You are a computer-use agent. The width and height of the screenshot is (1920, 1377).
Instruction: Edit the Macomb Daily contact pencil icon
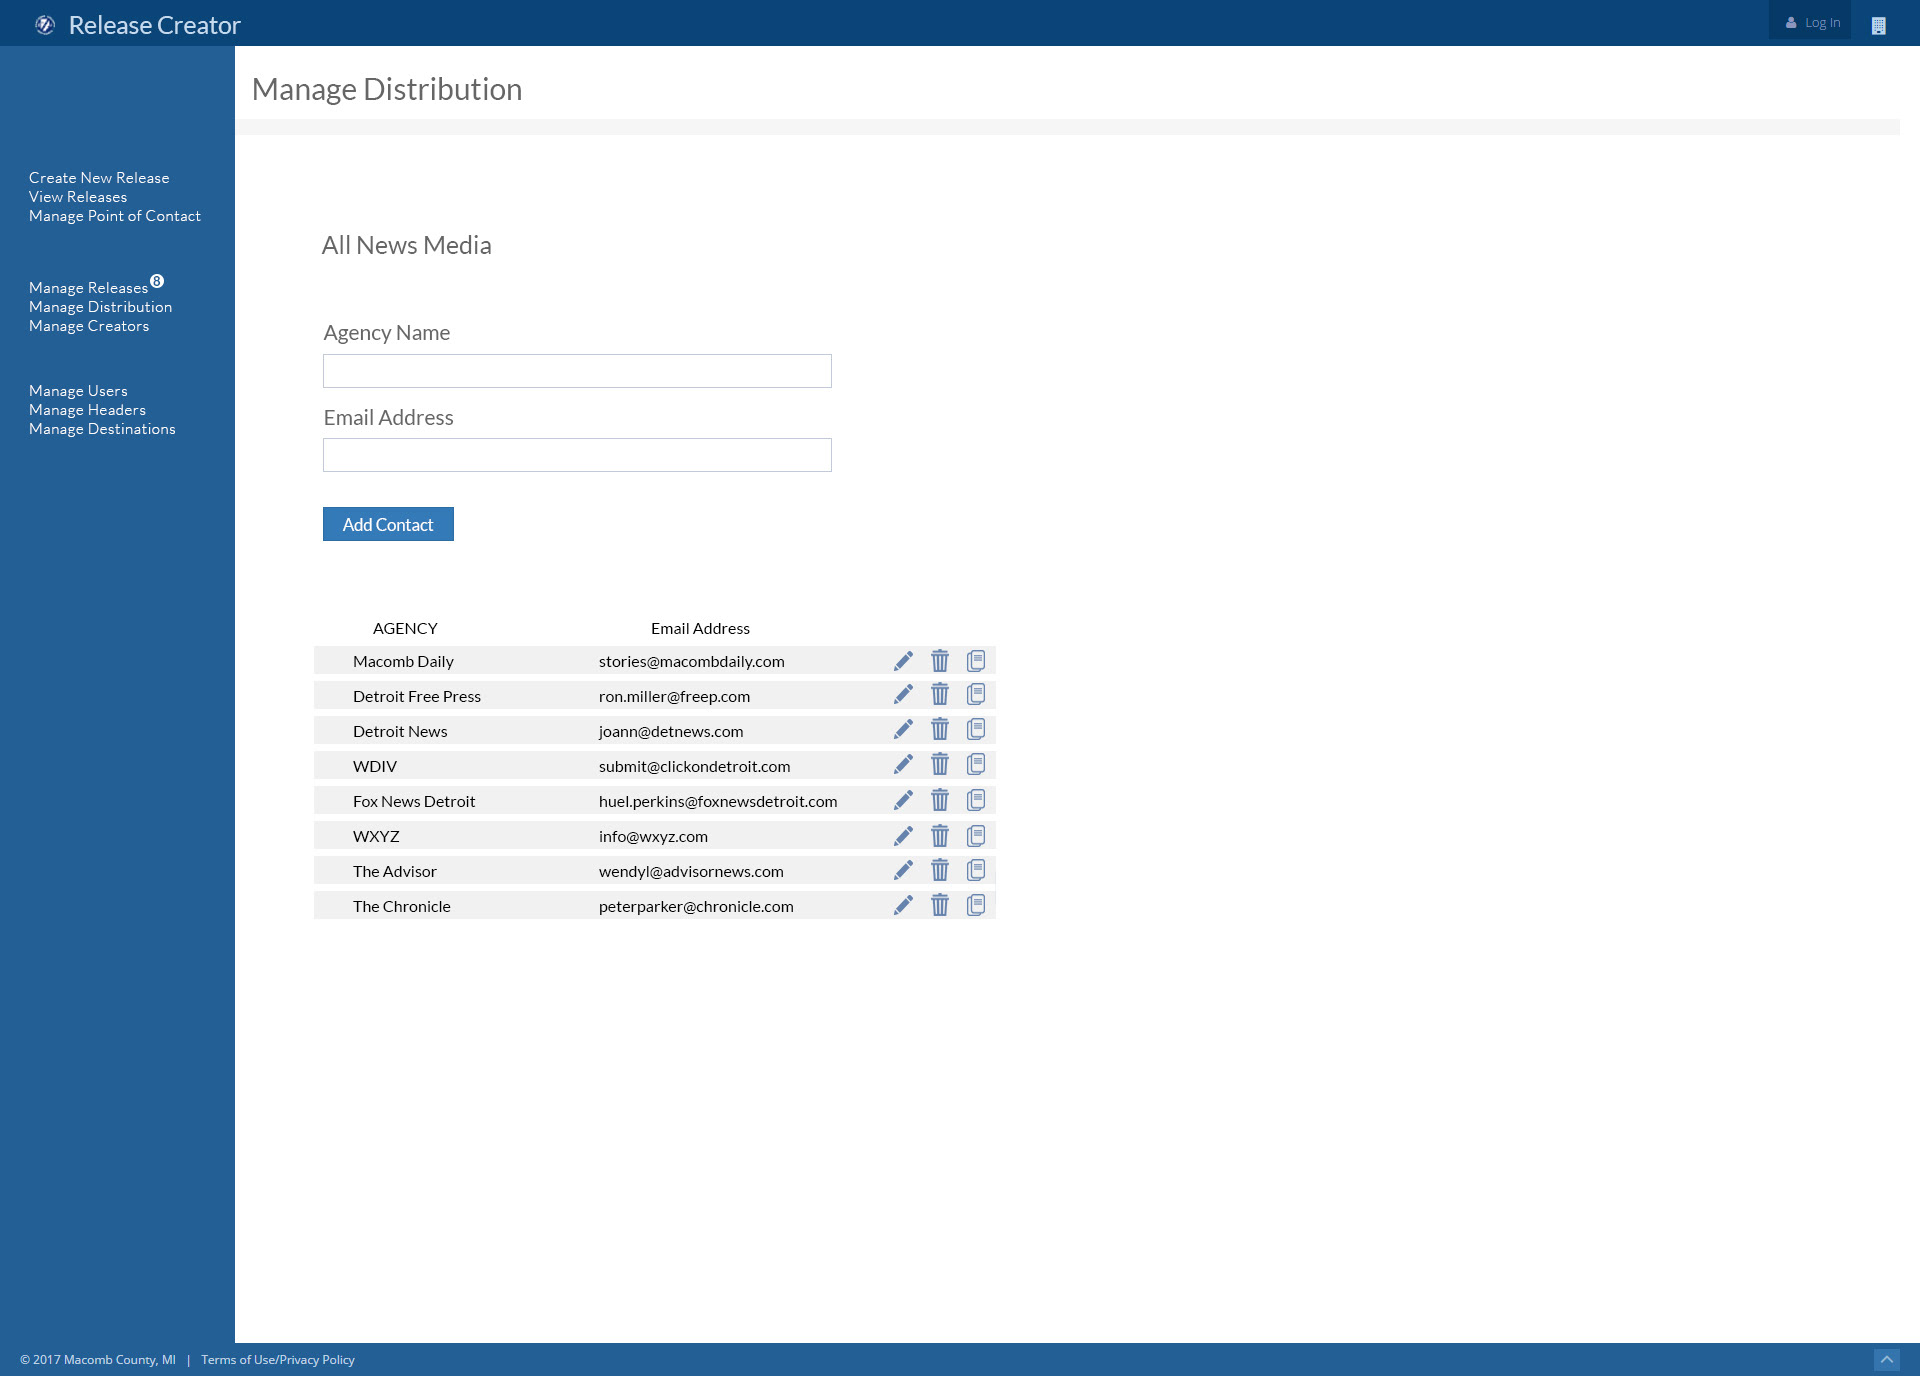pos(903,661)
